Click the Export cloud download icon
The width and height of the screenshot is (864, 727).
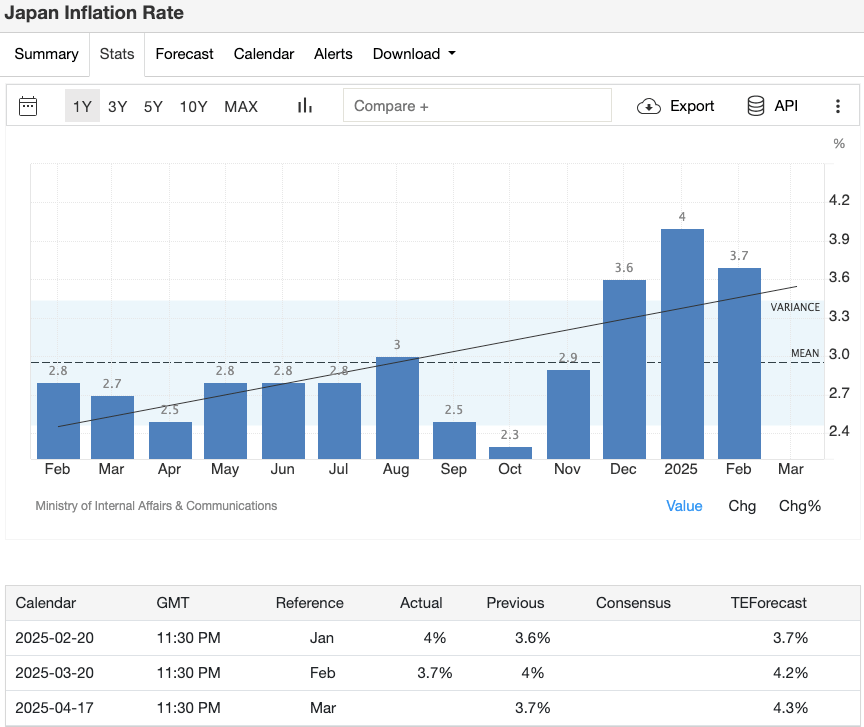tap(649, 106)
